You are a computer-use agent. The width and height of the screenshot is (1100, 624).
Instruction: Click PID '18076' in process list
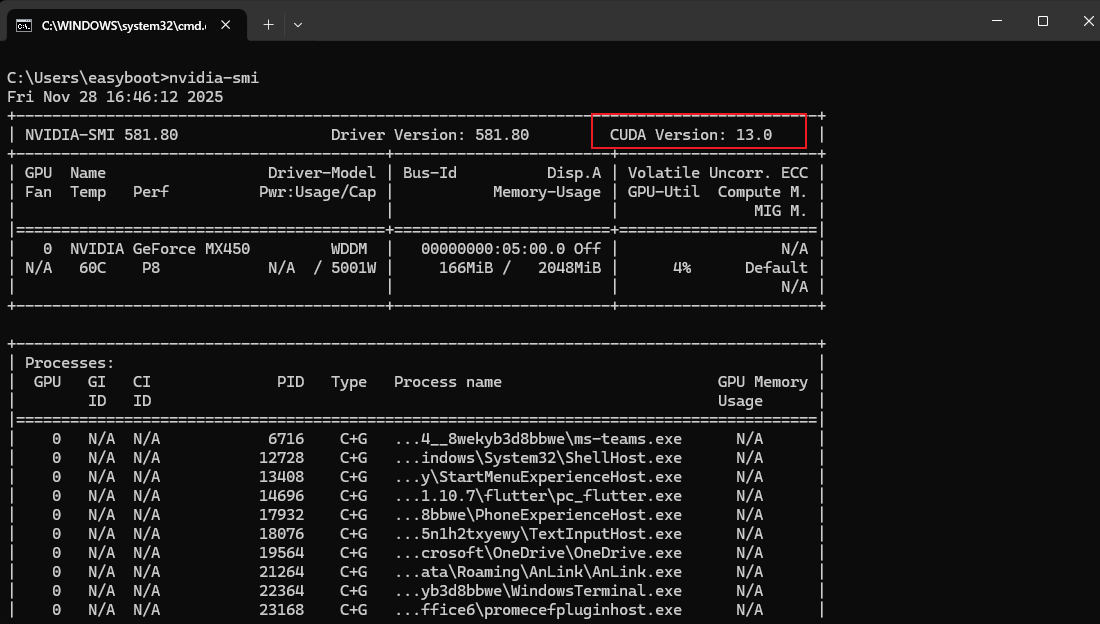point(281,533)
